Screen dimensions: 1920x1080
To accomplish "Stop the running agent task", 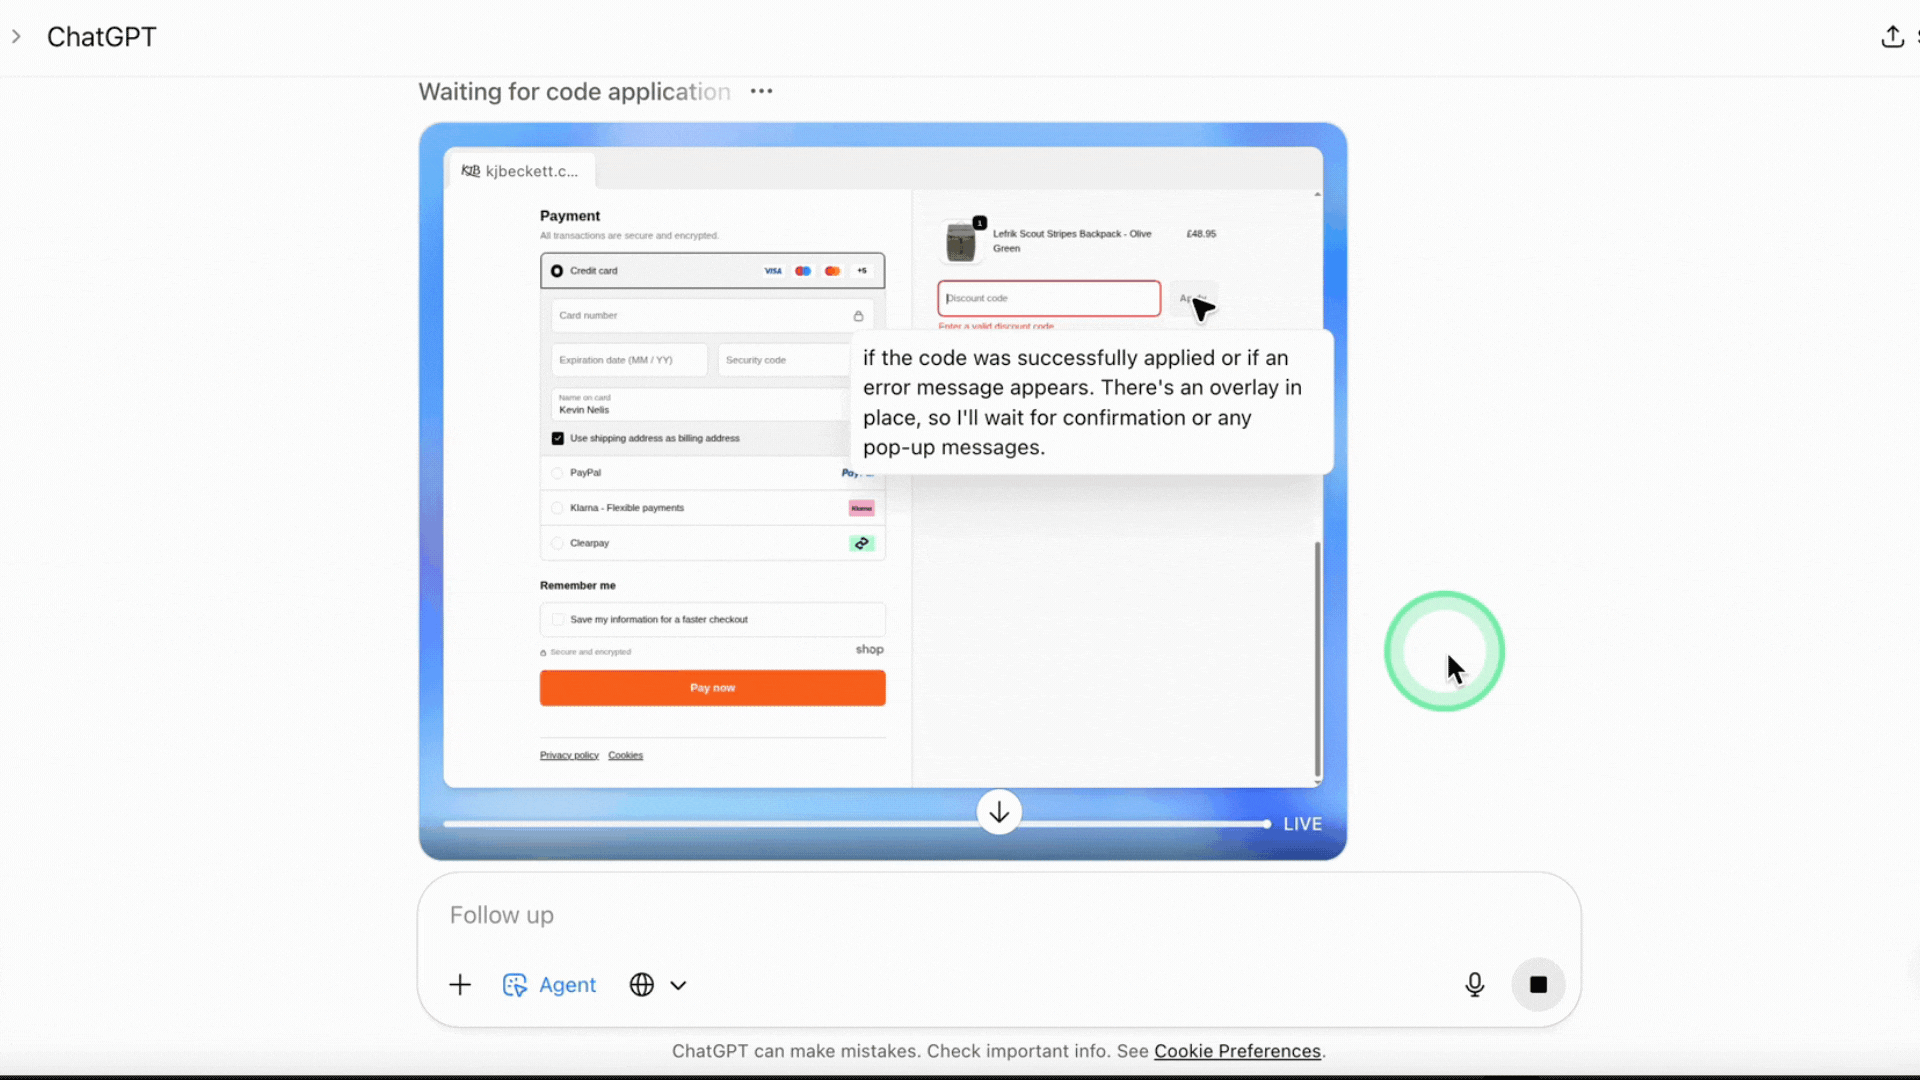I will click(1538, 985).
